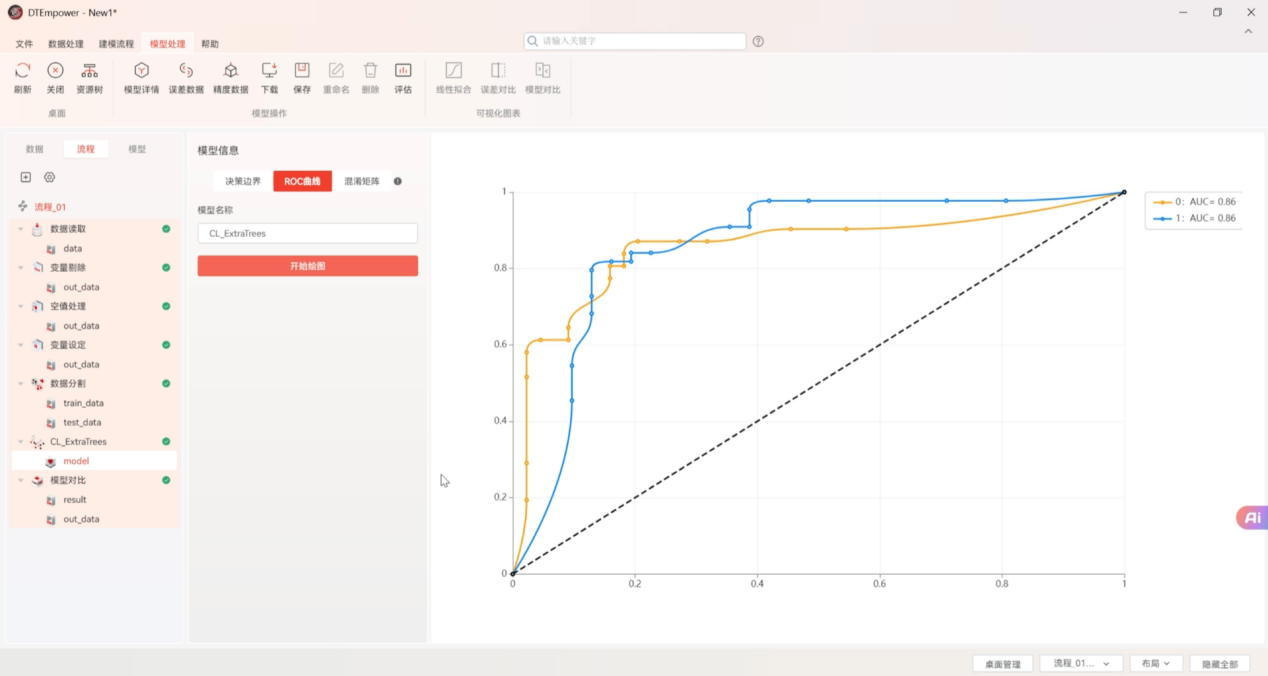Viewport: 1268px width, 676px height.
Task: Open 模型详情 model details
Action: click(141, 71)
